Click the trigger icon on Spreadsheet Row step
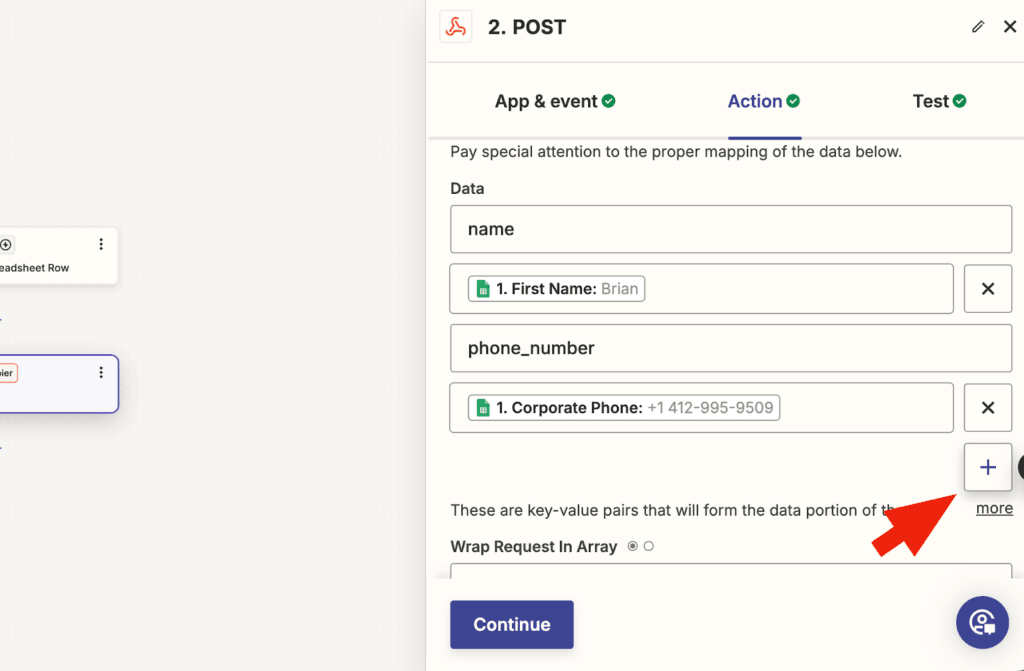This screenshot has height=671, width=1024. point(7,244)
